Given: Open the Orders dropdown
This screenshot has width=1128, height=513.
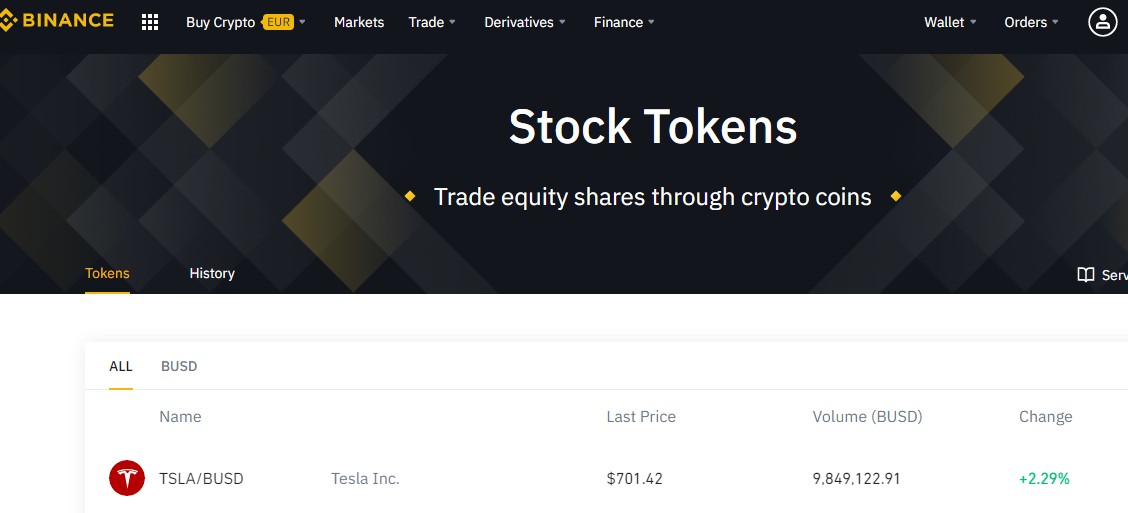Looking at the screenshot, I should [x=1032, y=22].
